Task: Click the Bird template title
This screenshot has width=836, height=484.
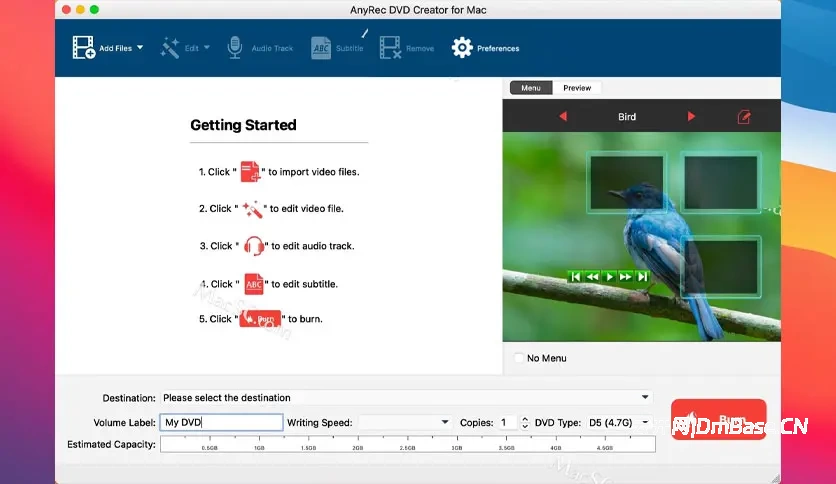Action: (627, 117)
